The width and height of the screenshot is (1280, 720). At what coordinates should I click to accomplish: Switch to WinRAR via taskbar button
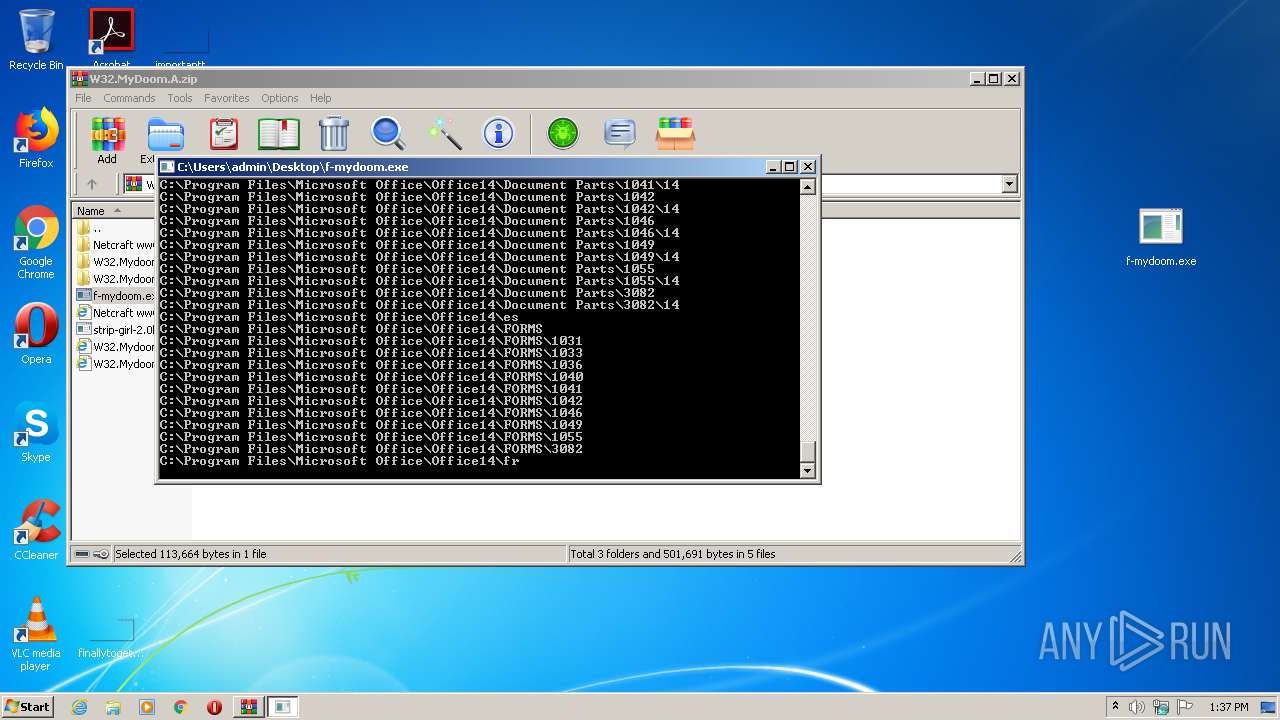249,707
